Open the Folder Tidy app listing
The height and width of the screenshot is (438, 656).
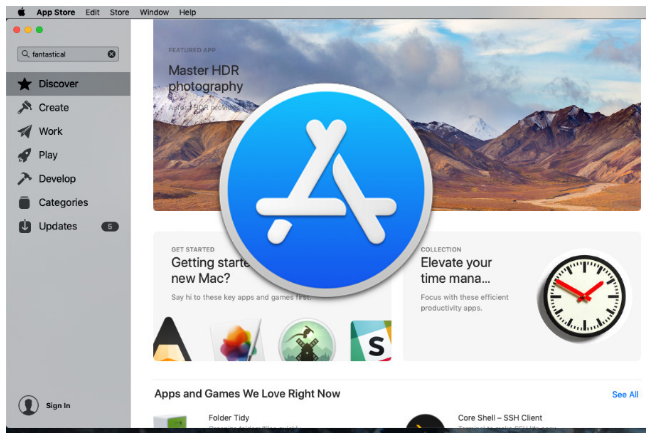[230, 418]
